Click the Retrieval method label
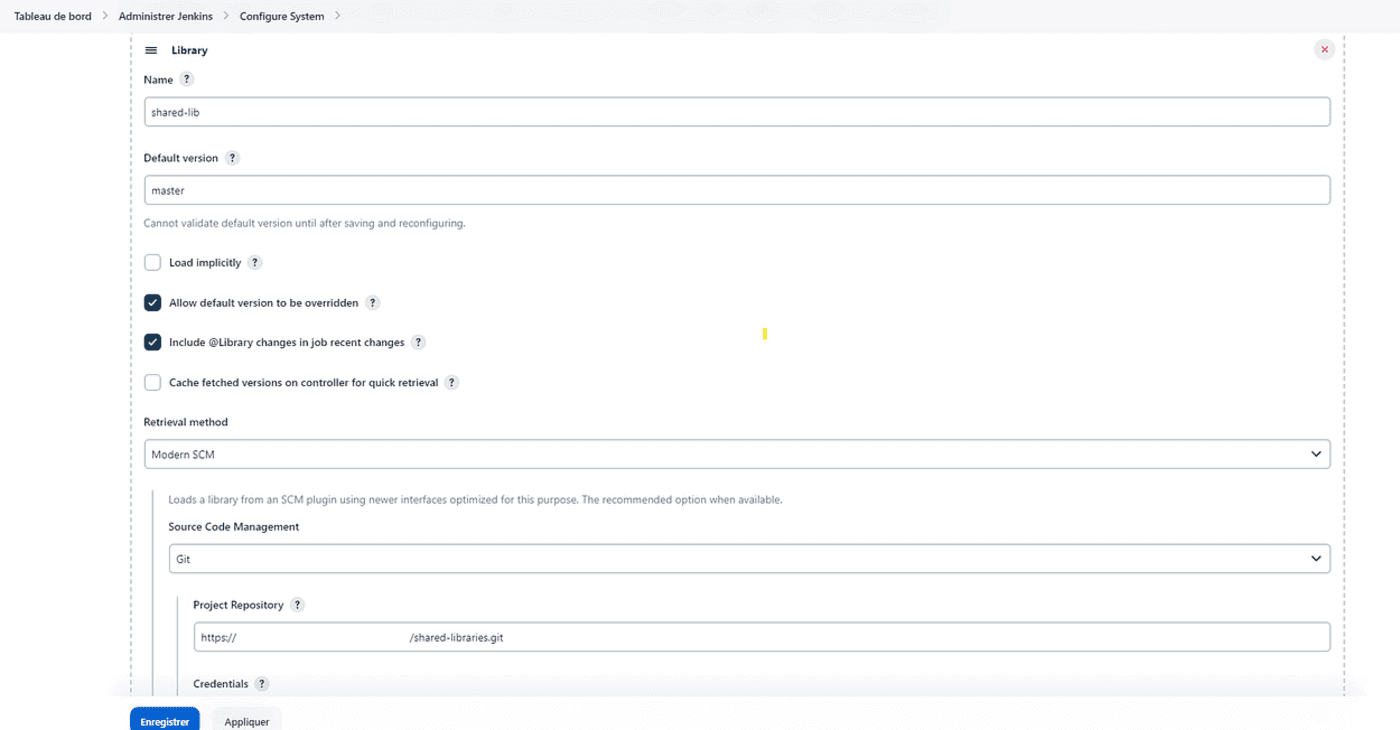This screenshot has width=1400, height=730. point(186,422)
